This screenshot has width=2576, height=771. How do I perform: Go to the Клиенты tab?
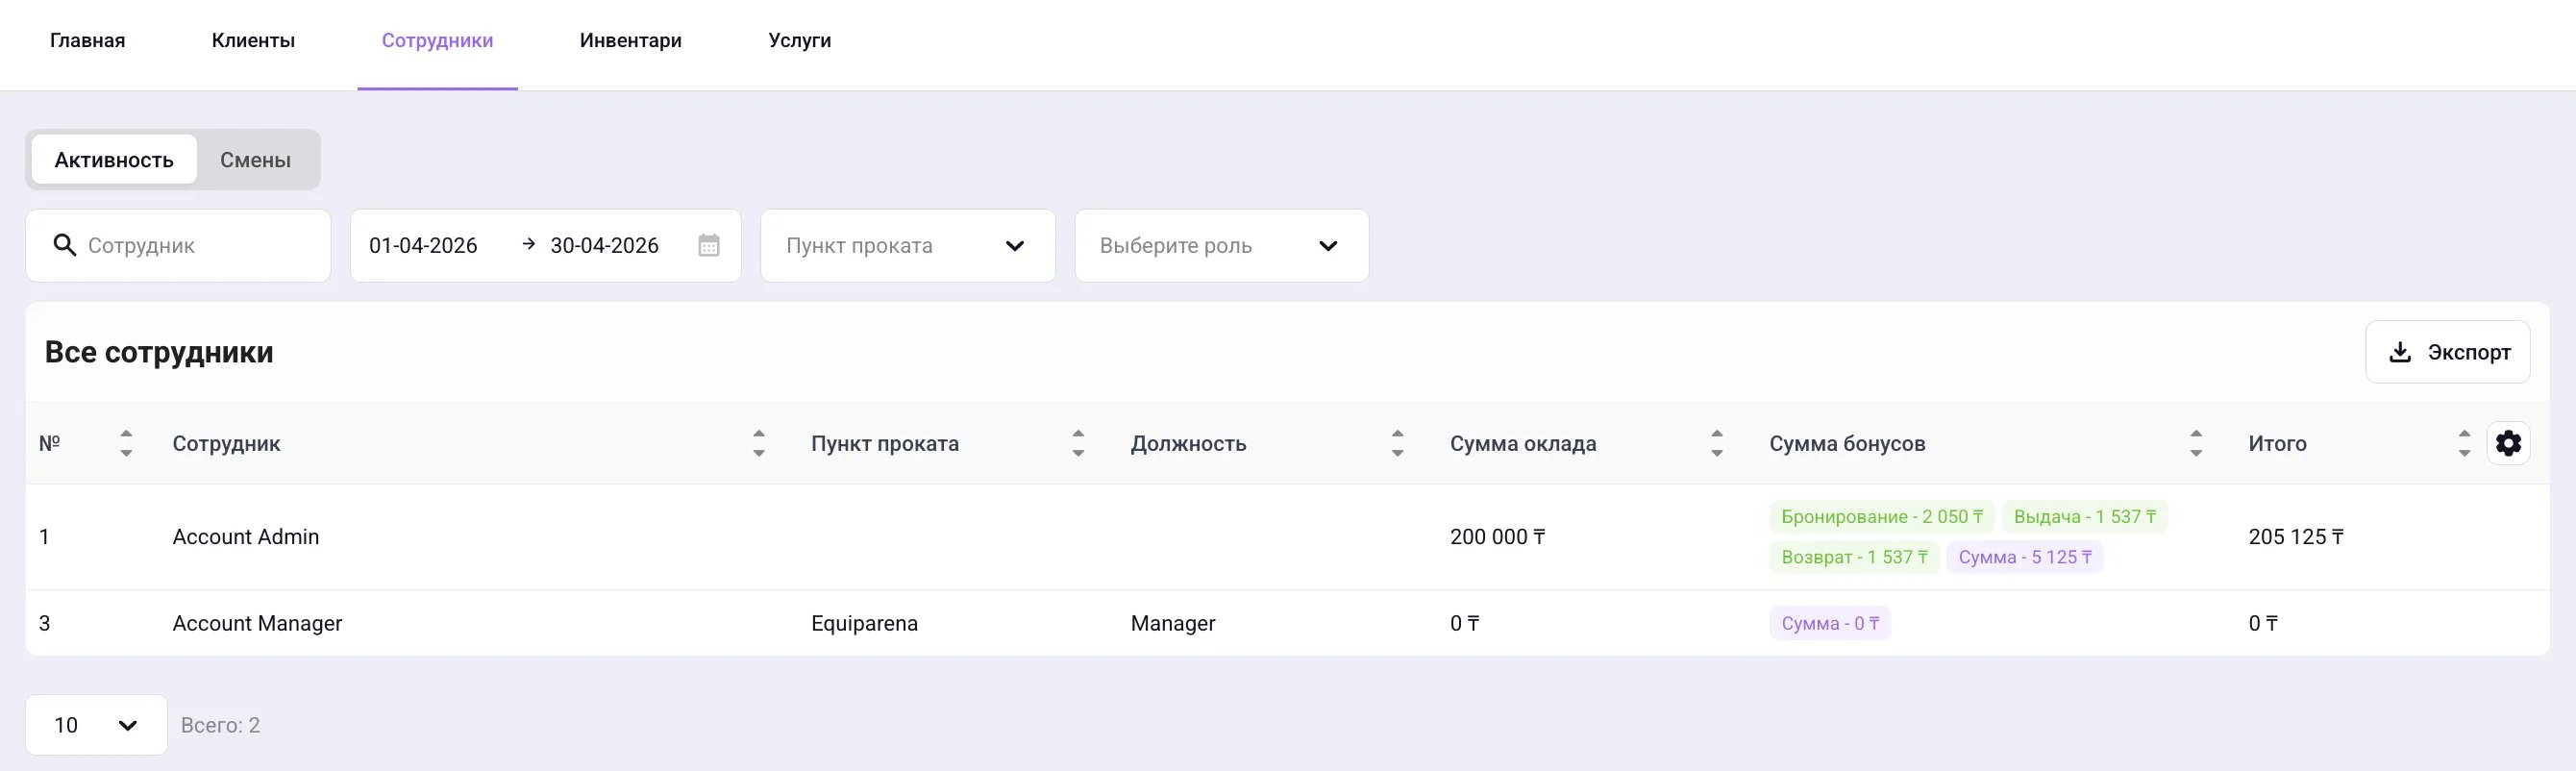click(253, 41)
